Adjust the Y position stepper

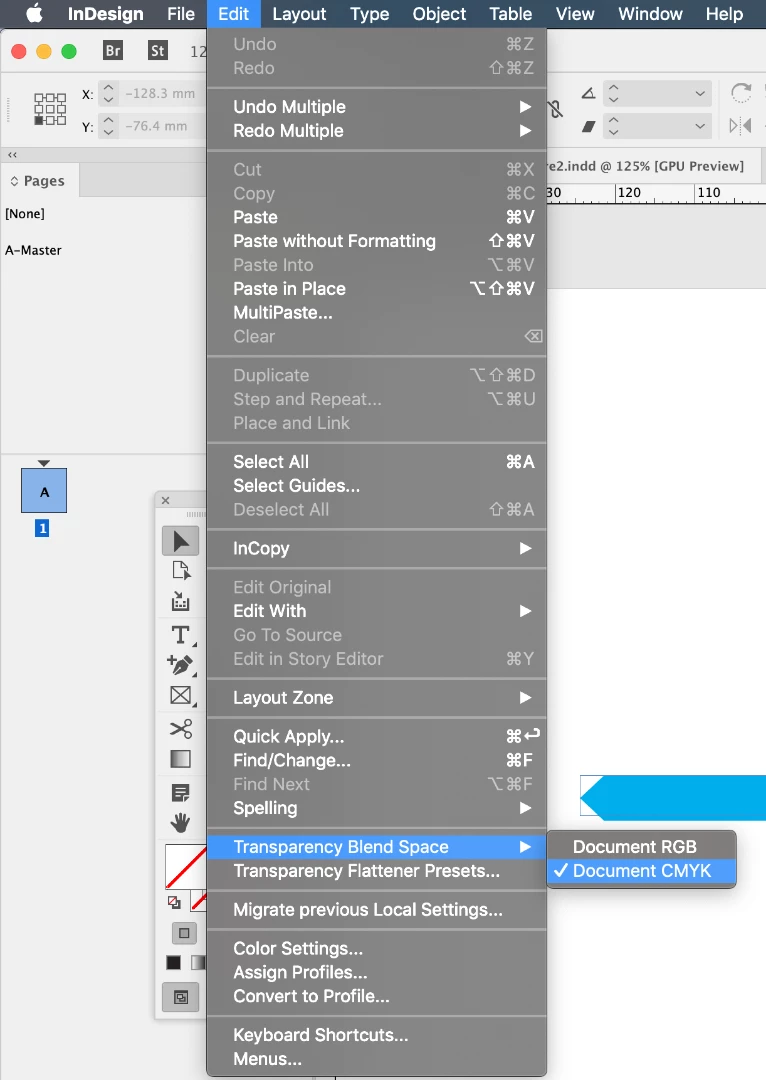pyautogui.click(x=108, y=126)
